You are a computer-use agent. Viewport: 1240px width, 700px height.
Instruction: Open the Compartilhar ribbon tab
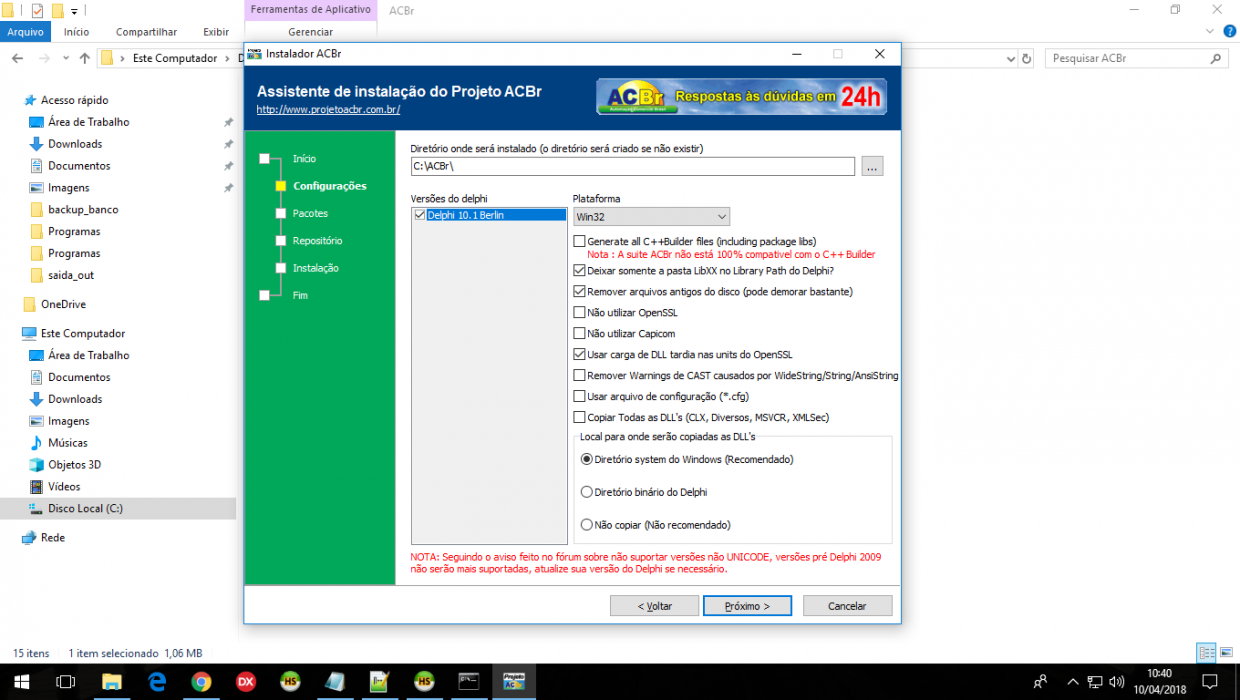(146, 32)
